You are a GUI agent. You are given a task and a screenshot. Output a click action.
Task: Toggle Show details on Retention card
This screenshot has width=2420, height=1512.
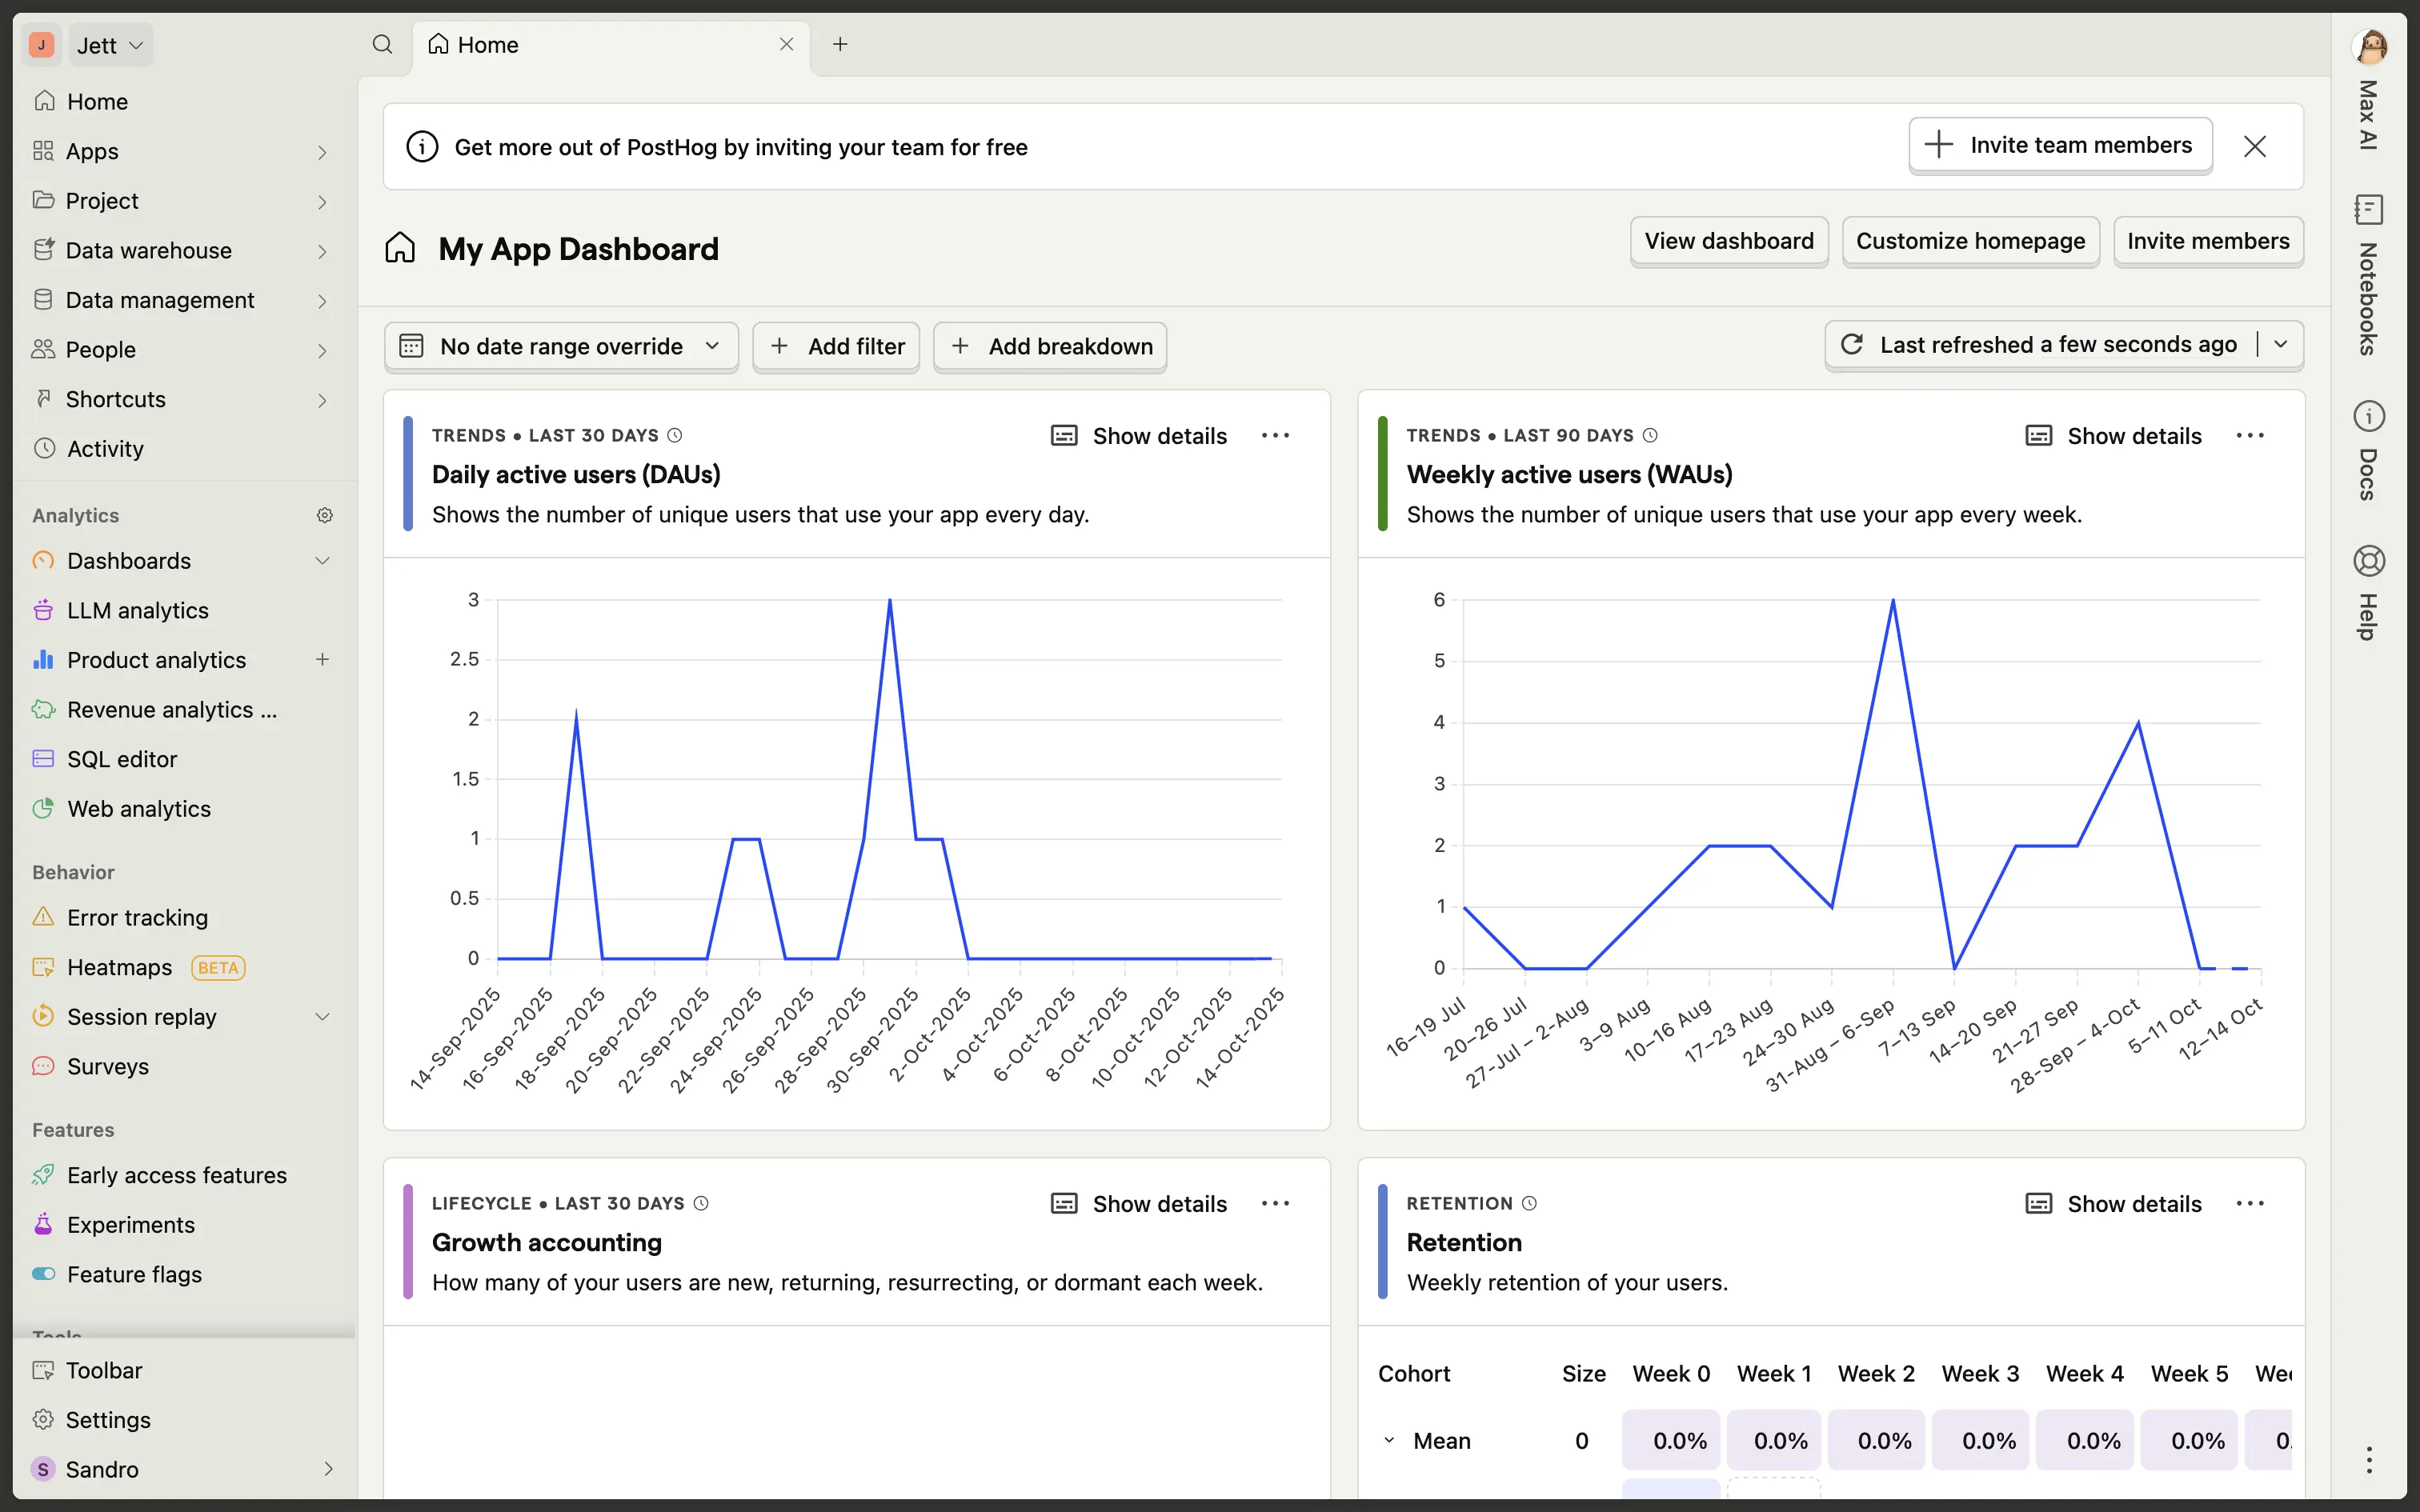(x=2114, y=1204)
